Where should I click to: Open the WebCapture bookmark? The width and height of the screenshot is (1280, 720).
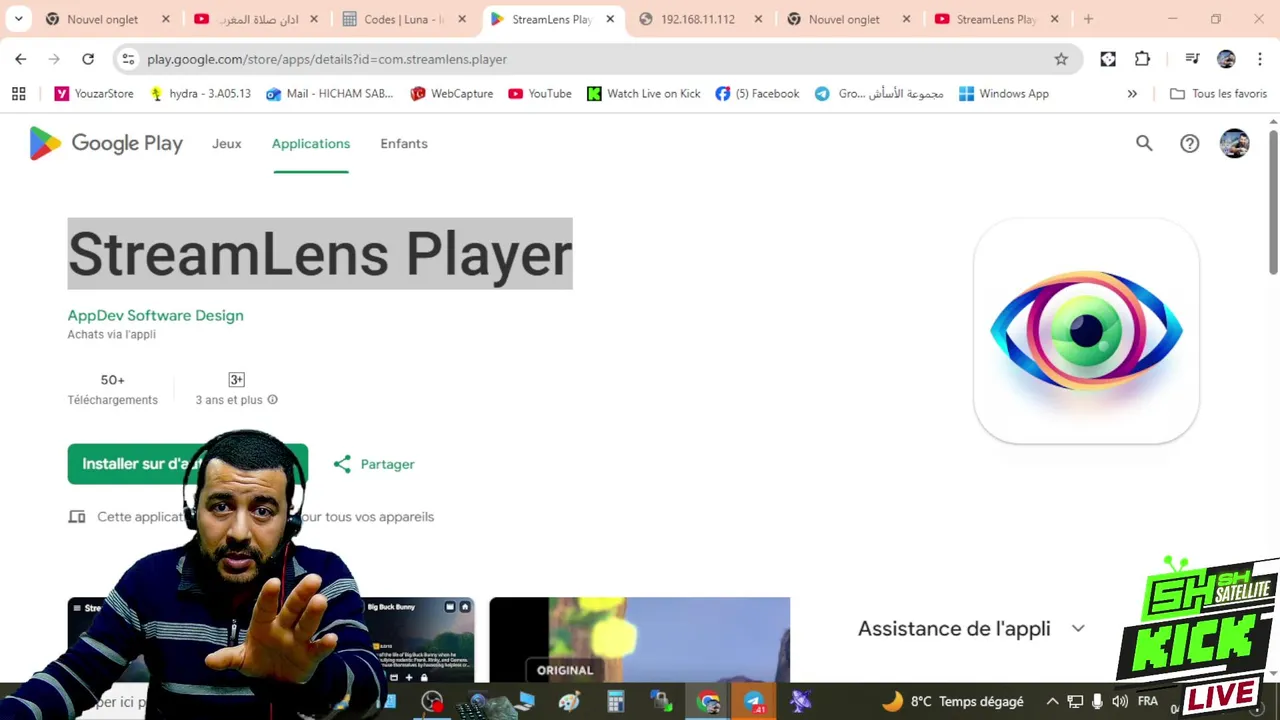(452, 93)
